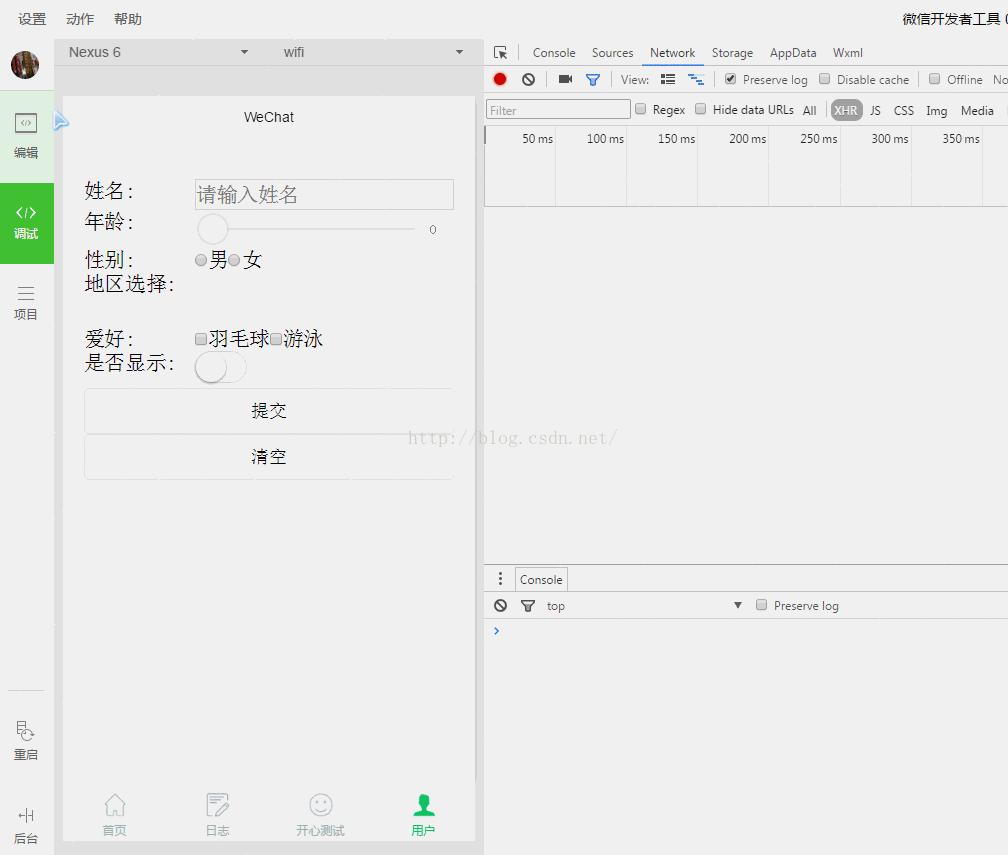1008x855 pixels.
Task: Open the 设置 menu
Action: pyautogui.click(x=30, y=18)
